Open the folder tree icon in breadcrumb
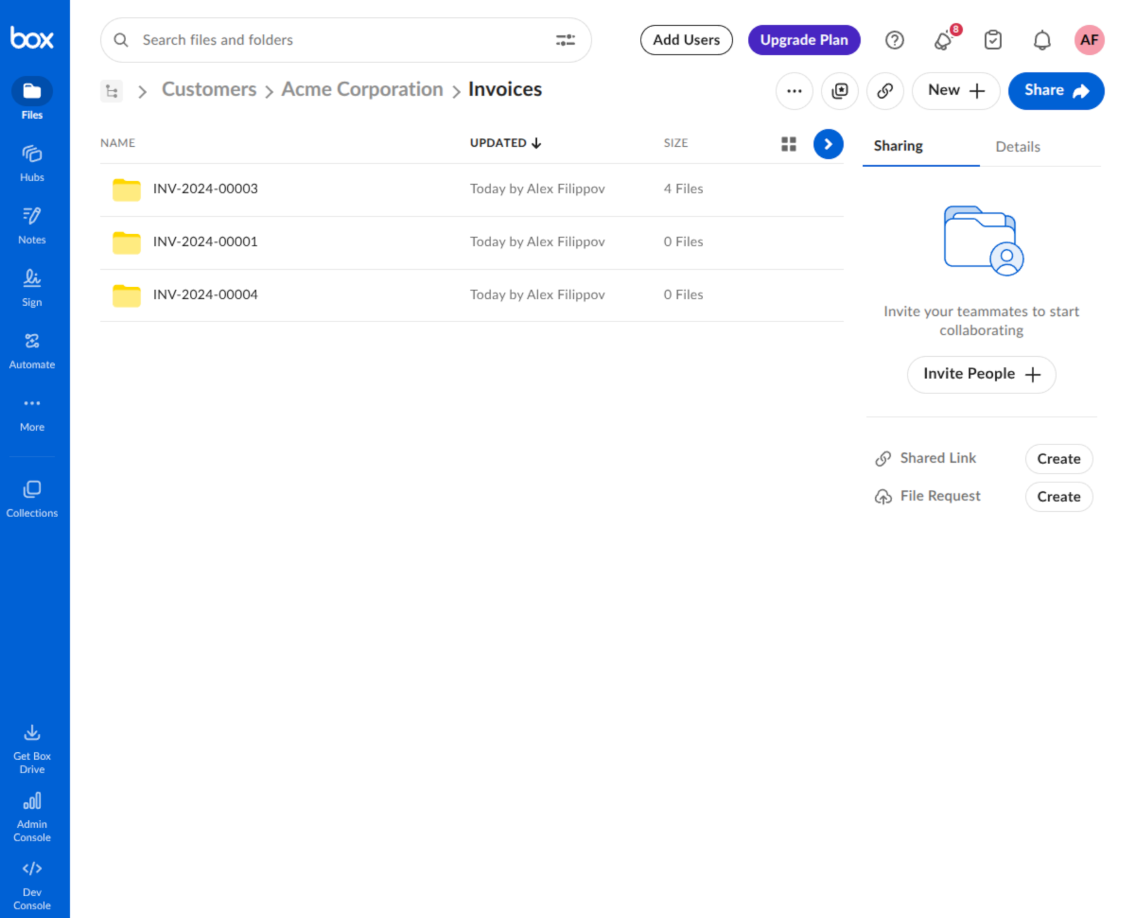 pos(112,91)
